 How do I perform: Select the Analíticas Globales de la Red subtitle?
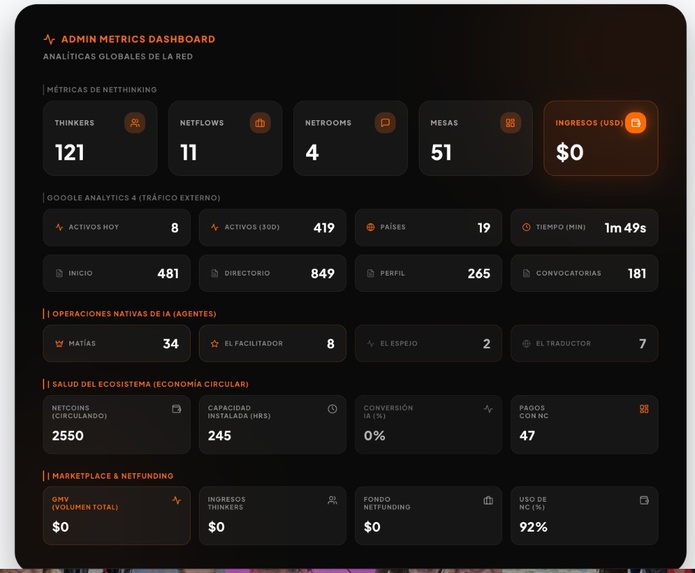[118, 57]
